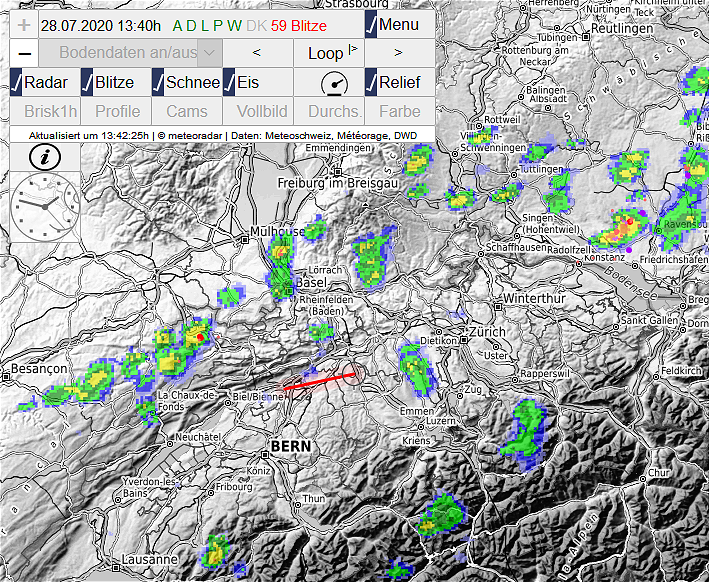
Task: Click the Schaffhausen city label
Action: (x=516, y=248)
